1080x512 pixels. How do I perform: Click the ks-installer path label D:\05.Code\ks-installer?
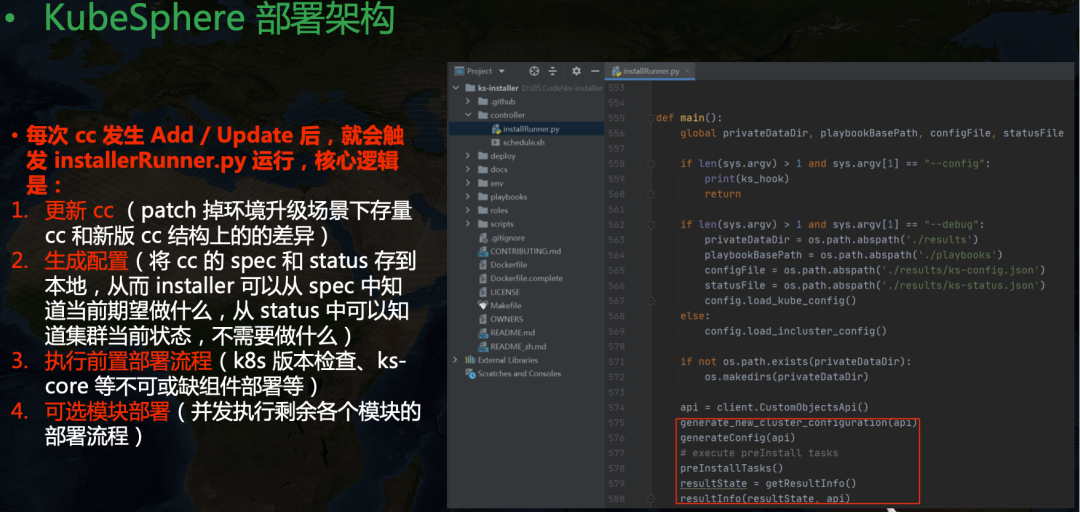coord(562,88)
